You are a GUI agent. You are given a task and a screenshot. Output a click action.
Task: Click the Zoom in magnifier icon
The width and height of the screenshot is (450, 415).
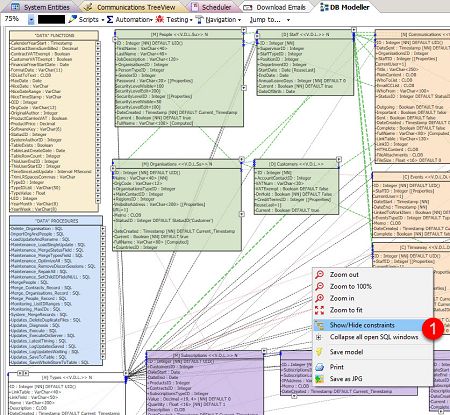[x=319, y=298]
